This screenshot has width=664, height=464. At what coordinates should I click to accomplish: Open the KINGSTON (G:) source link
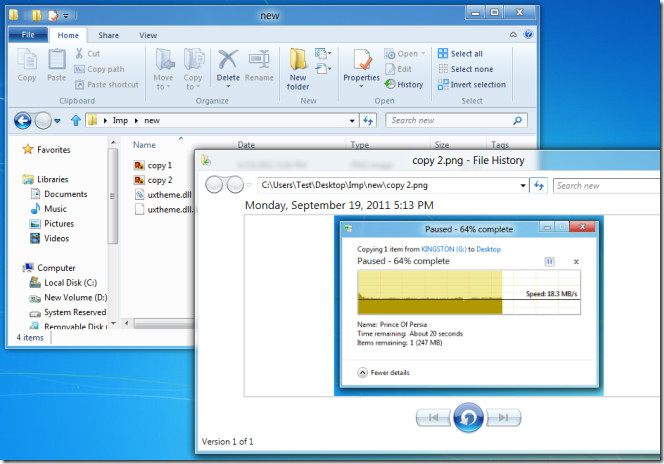[444, 249]
